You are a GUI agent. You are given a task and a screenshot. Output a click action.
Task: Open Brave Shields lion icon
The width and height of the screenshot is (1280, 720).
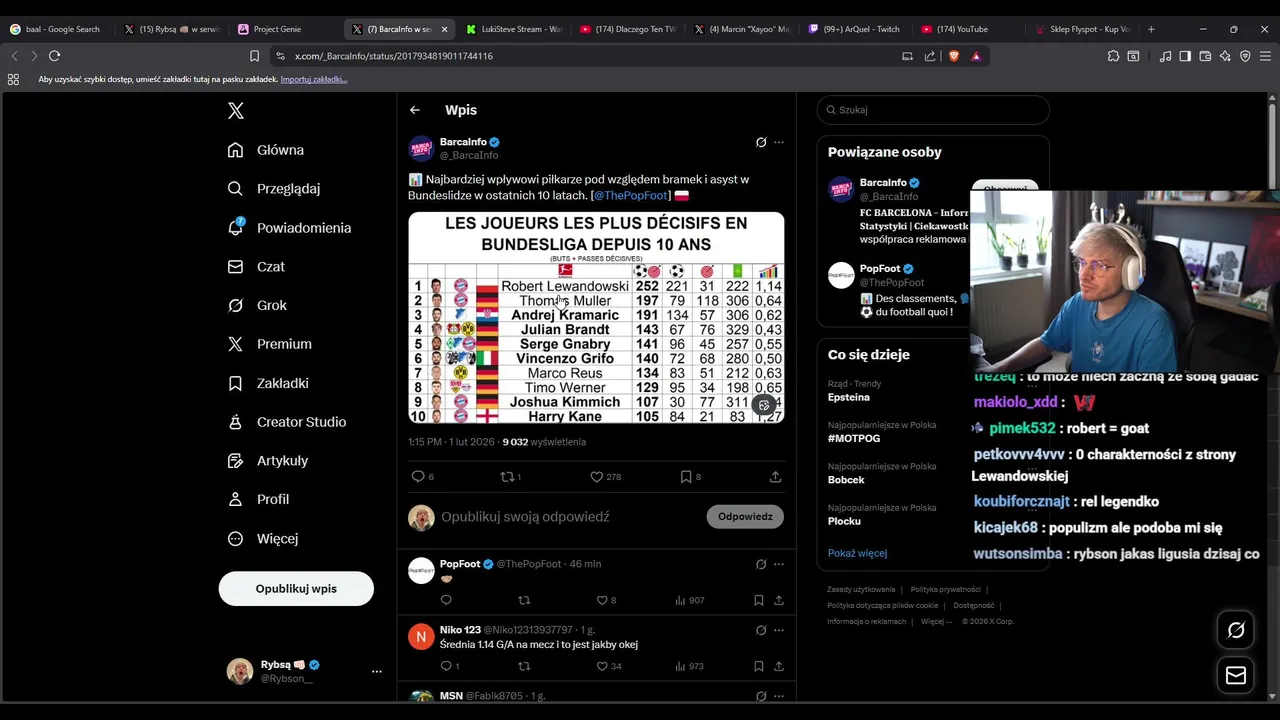[954, 56]
